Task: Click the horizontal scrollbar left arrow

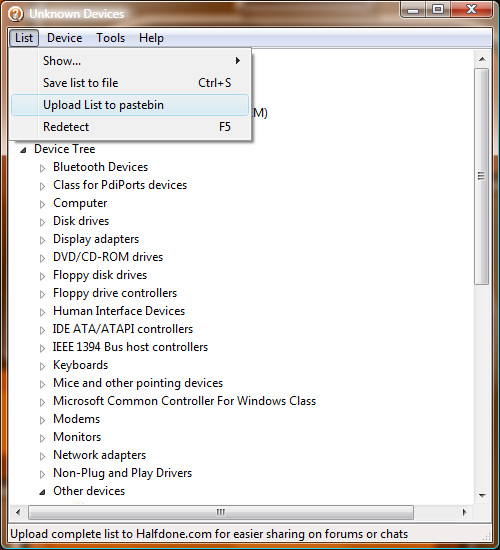Action: pyautogui.click(x=18, y=512)
